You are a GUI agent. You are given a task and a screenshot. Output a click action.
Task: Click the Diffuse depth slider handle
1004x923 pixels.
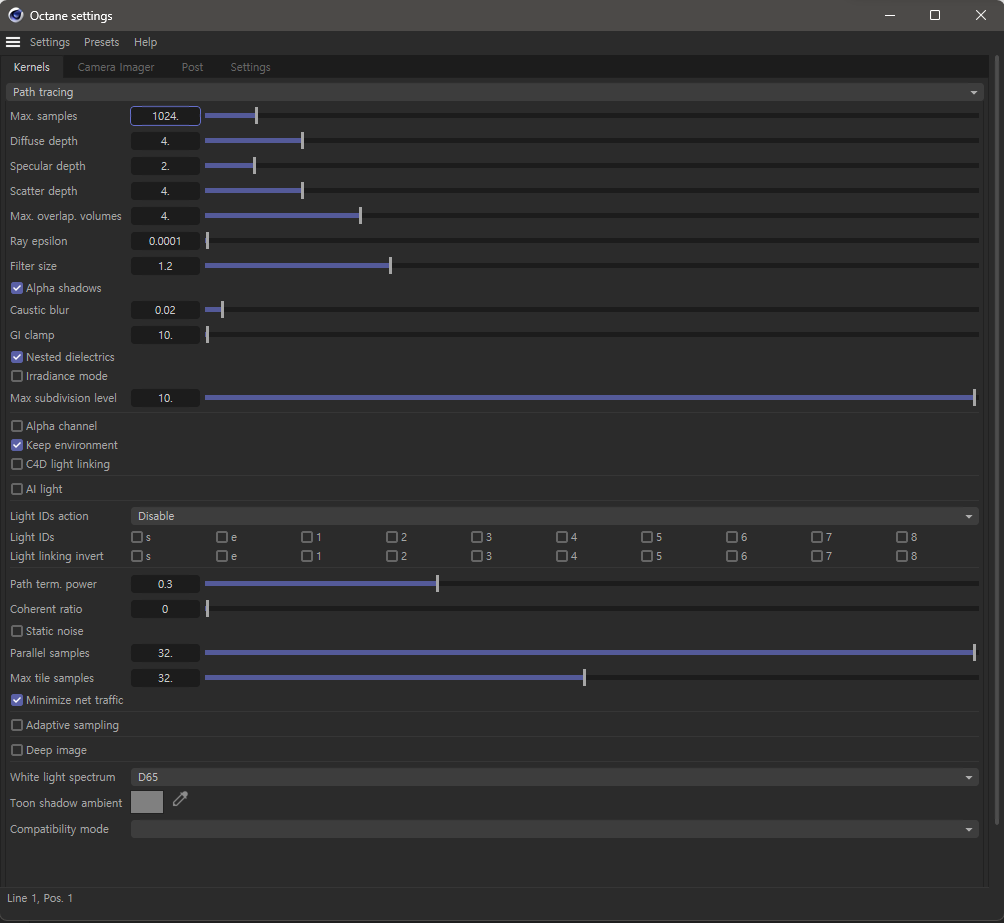[302, 141]
